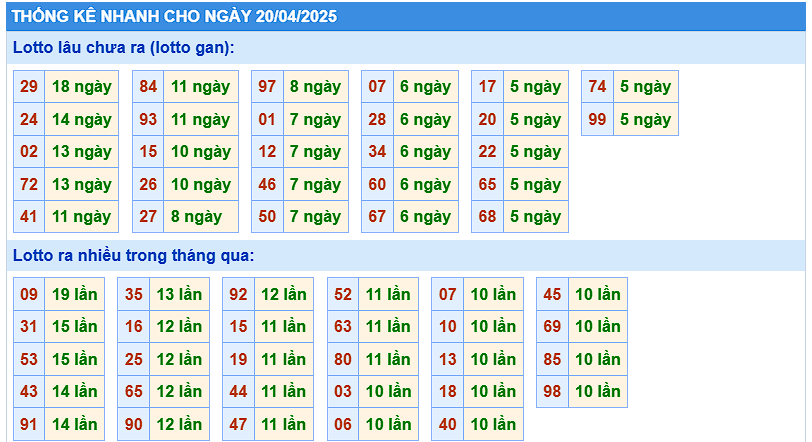Select lotto number 17
This screenshot has height=442, width=812.
point(487,86)
